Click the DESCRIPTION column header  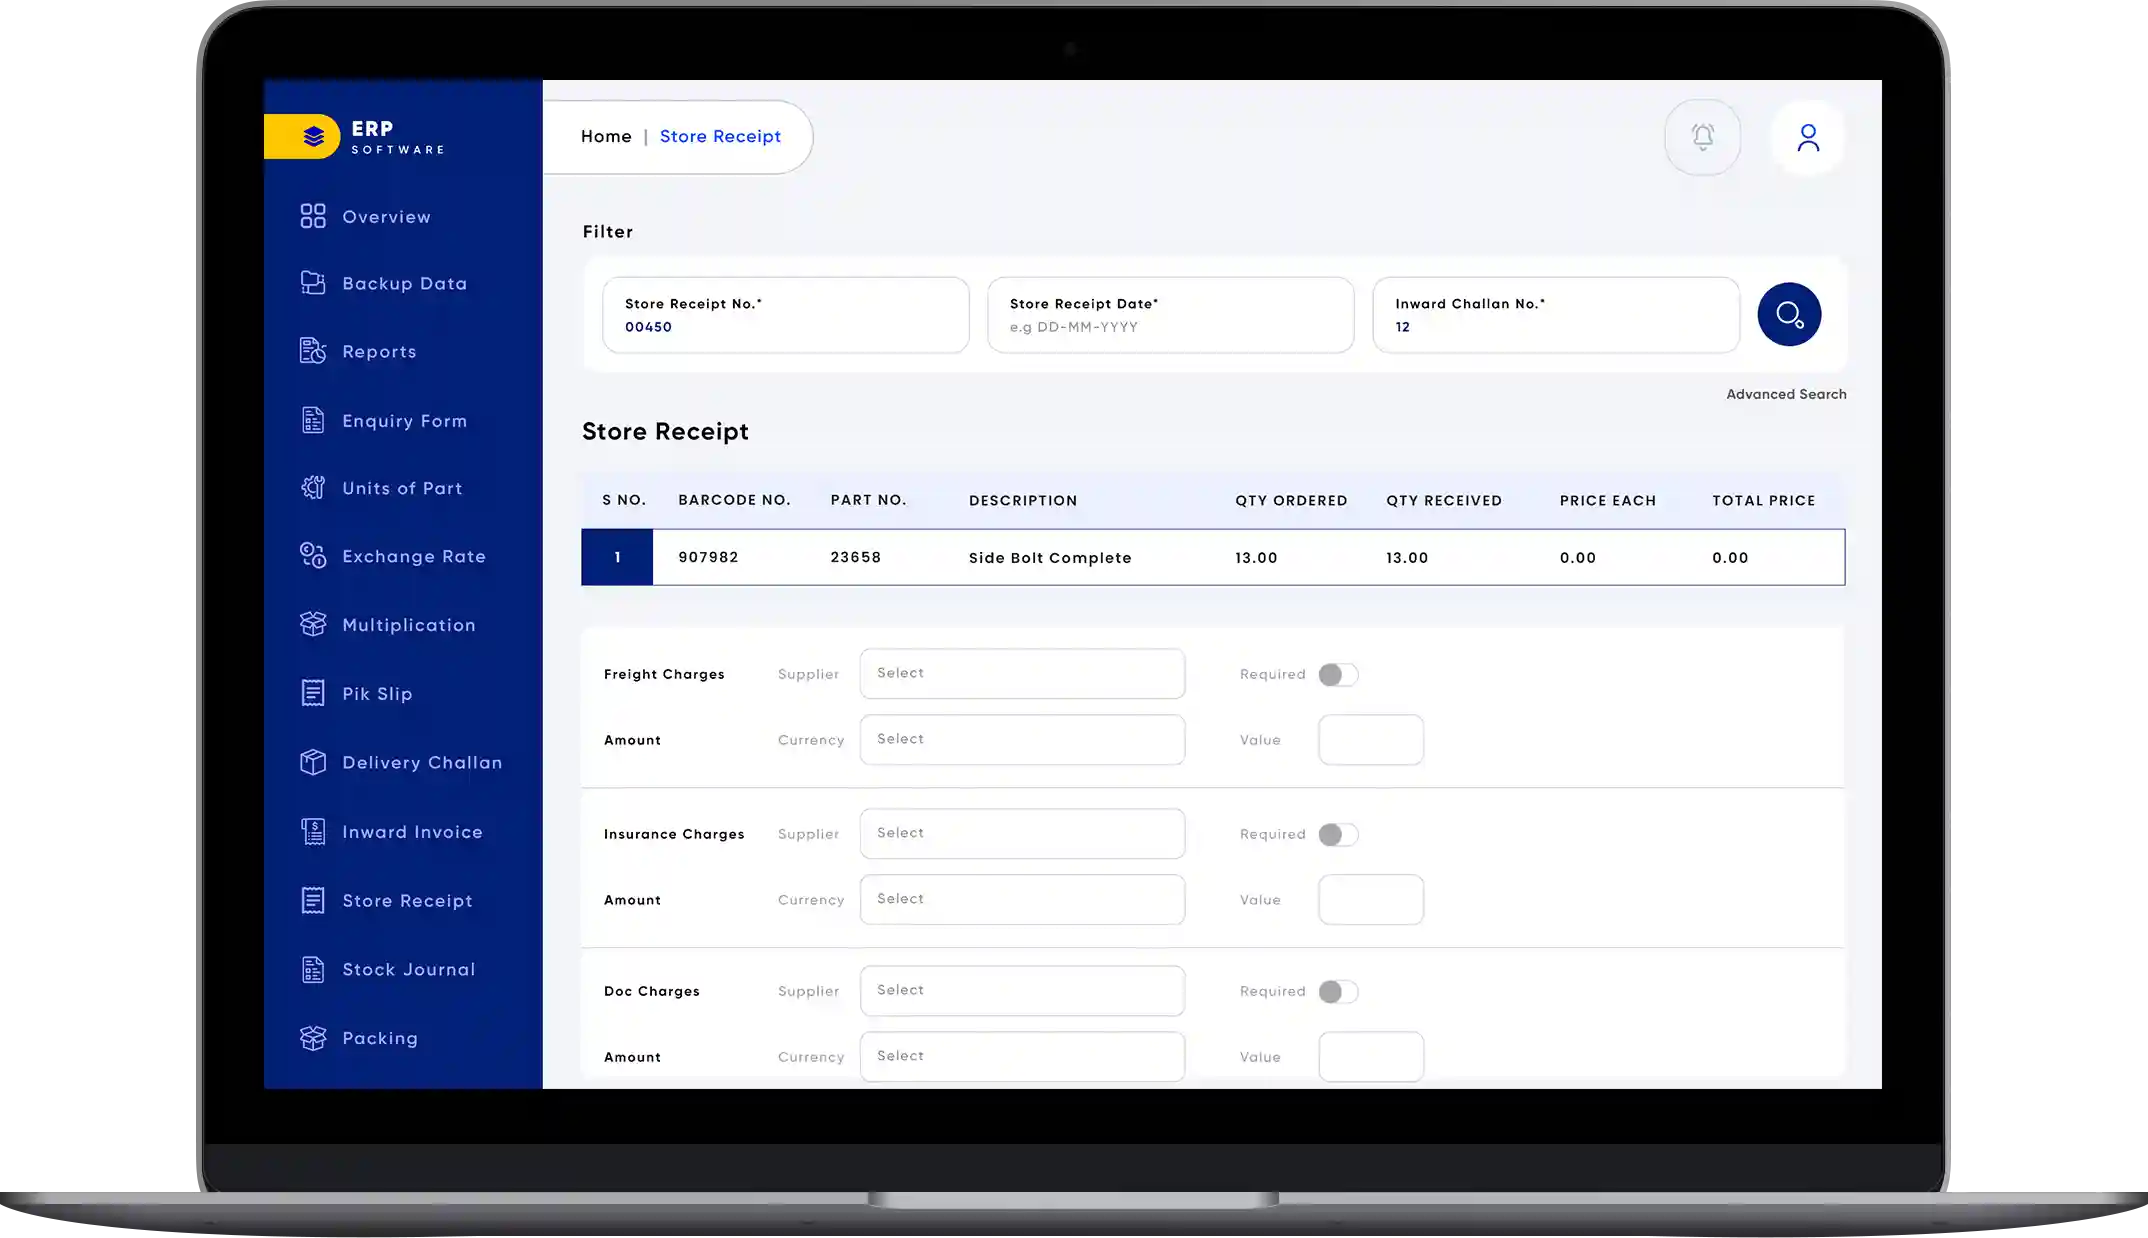pyautogui.click(x=1023, y=500)
